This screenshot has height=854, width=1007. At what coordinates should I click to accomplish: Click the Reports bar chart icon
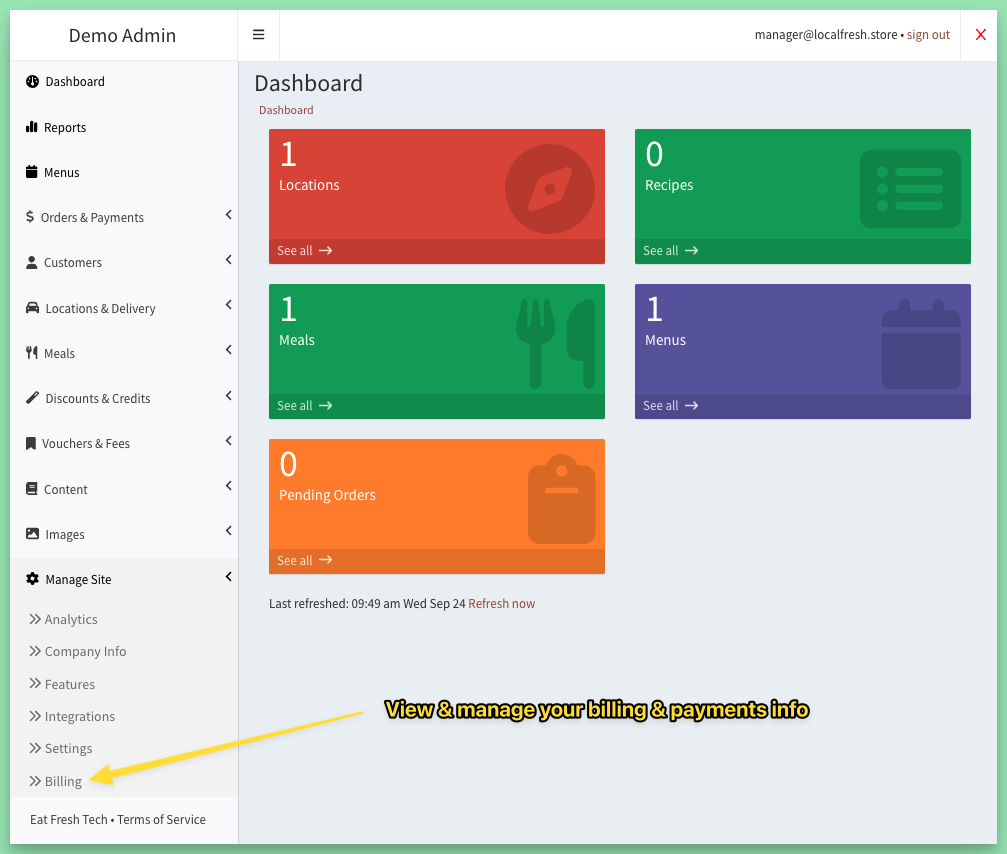coord(31,127)
